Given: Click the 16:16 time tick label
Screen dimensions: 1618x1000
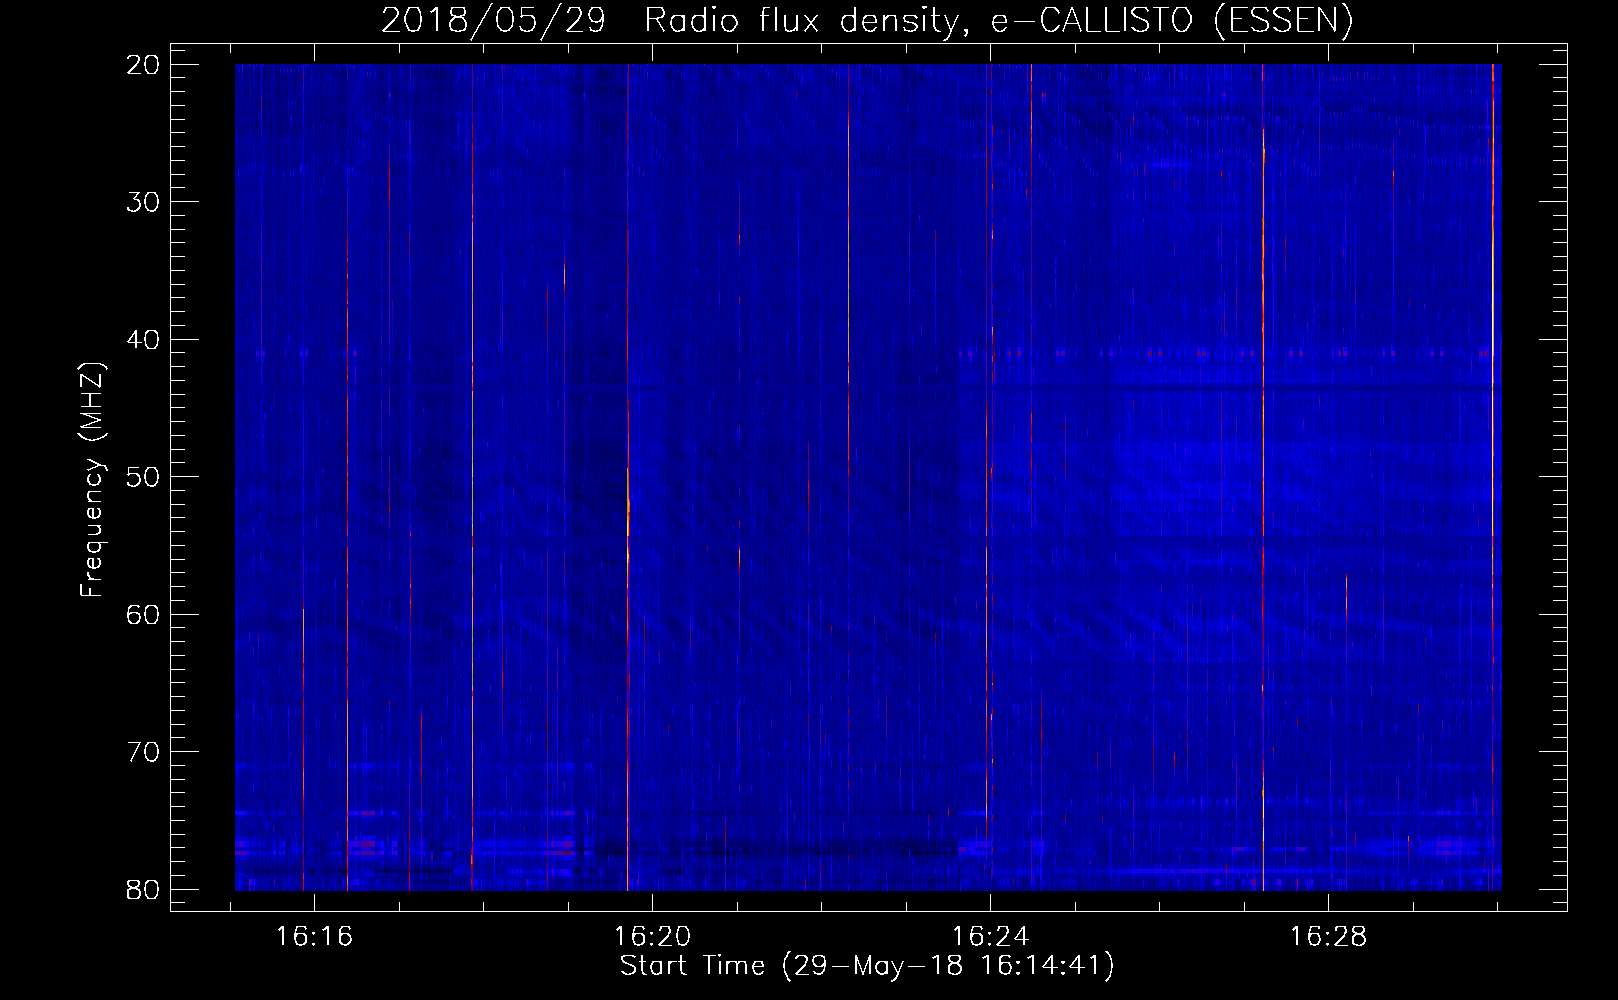Looking at the screenshot, I should pos(314,937).
